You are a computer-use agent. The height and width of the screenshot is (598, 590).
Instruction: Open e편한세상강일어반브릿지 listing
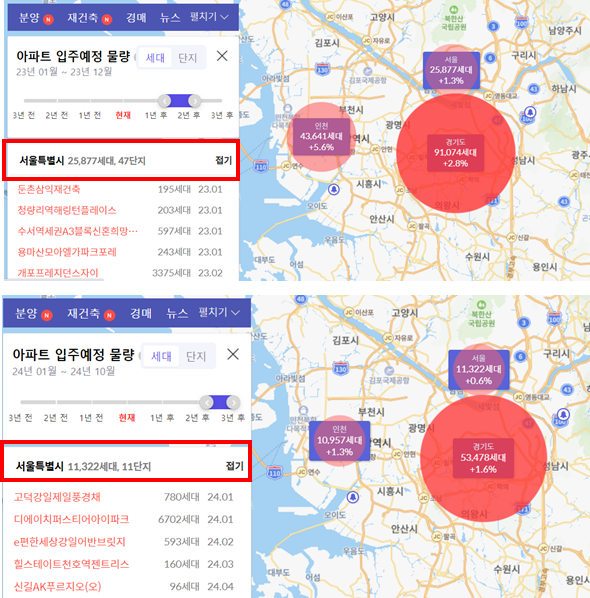tap(70, 542)
